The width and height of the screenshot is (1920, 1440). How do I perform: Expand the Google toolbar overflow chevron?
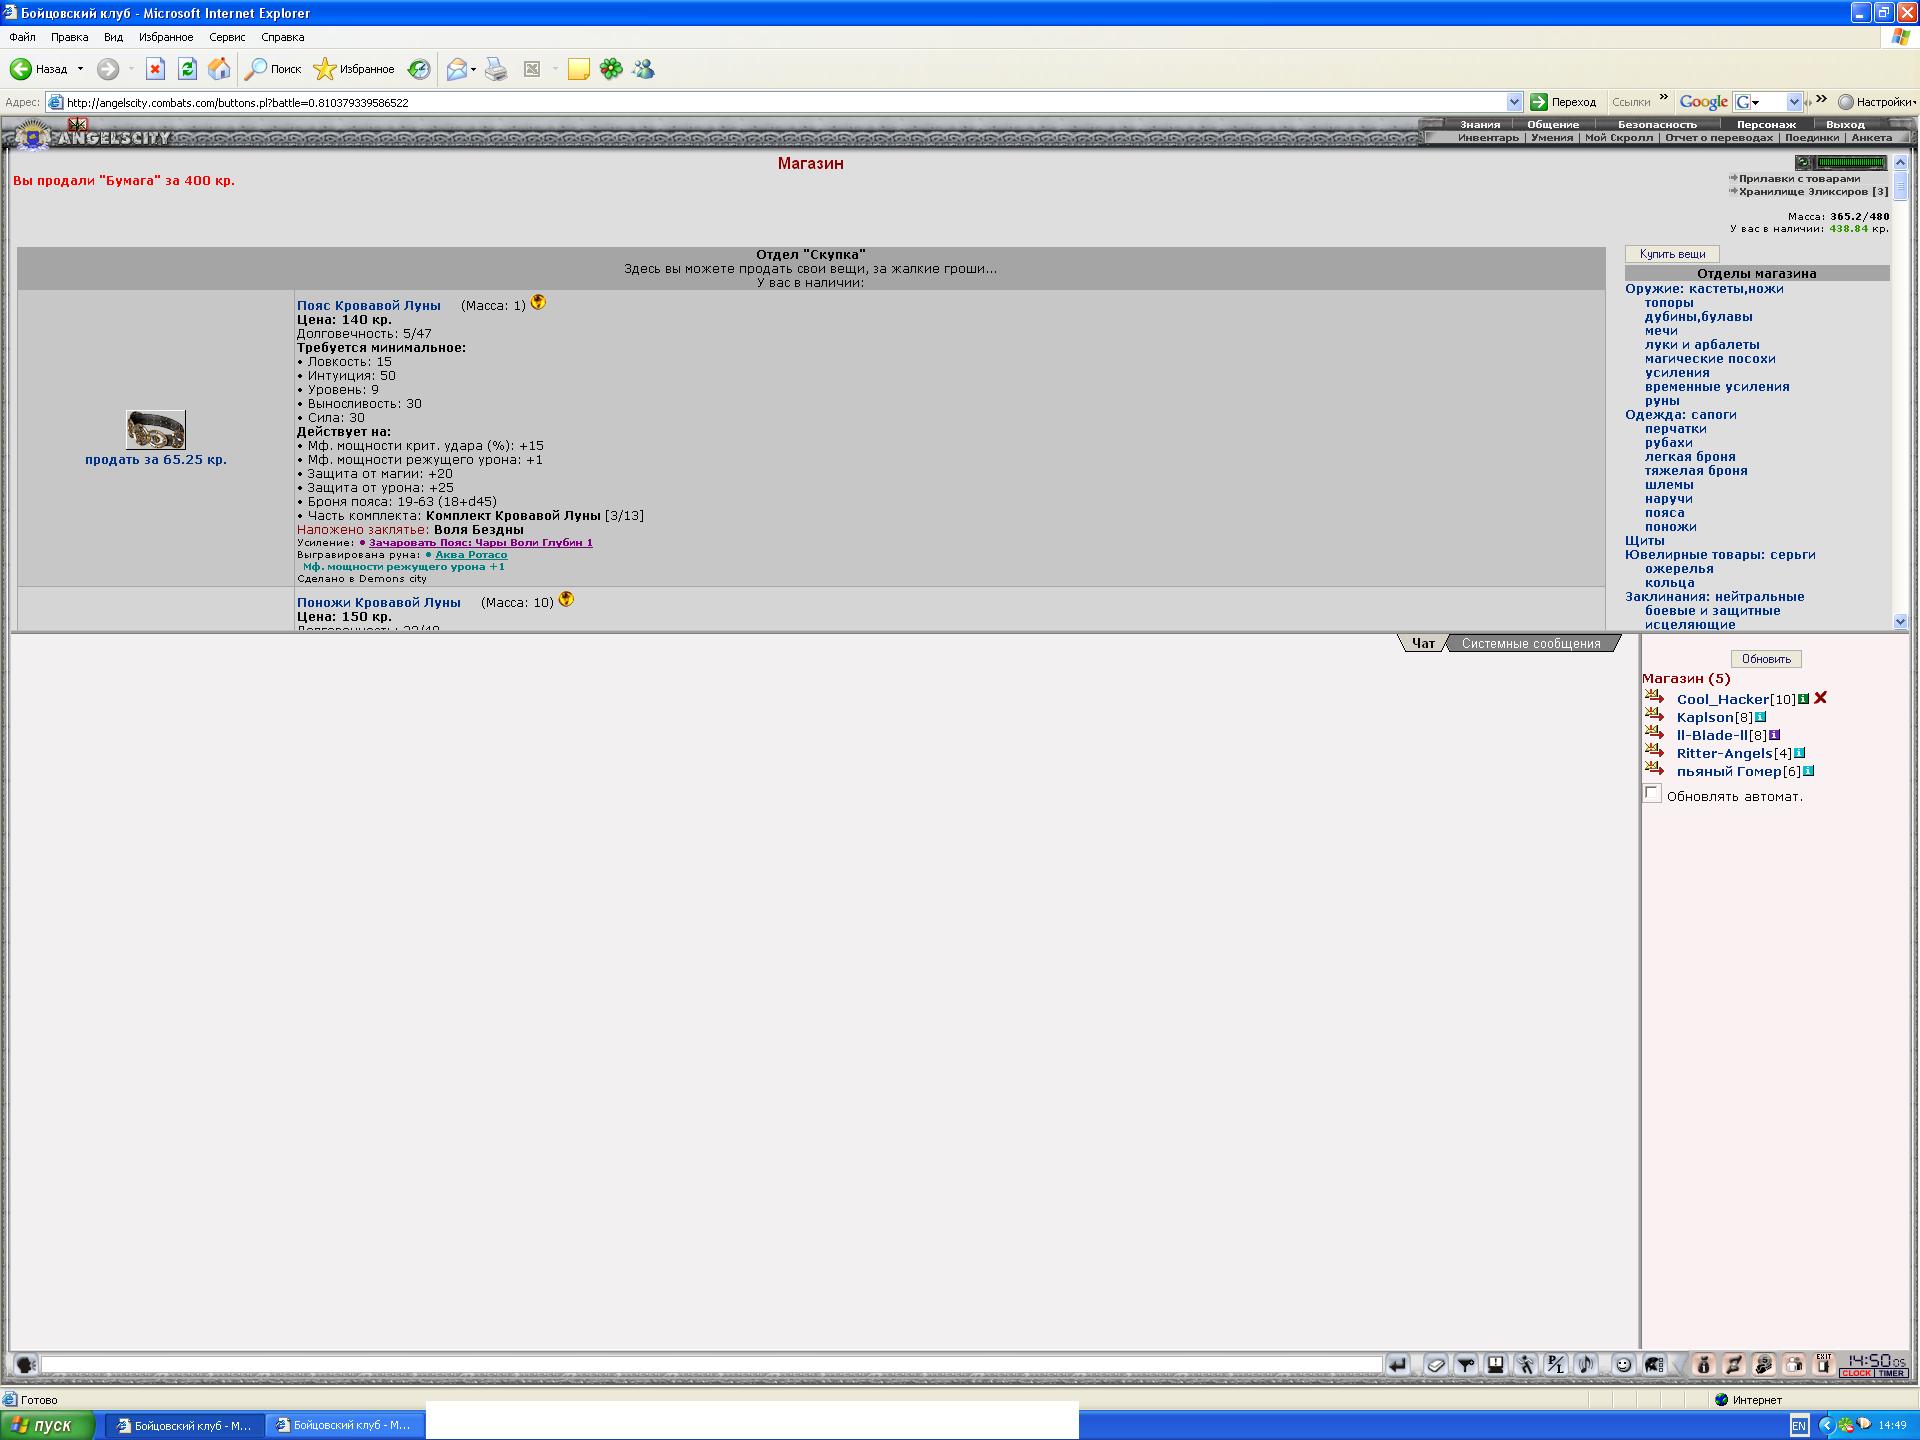pos(1821,98)
